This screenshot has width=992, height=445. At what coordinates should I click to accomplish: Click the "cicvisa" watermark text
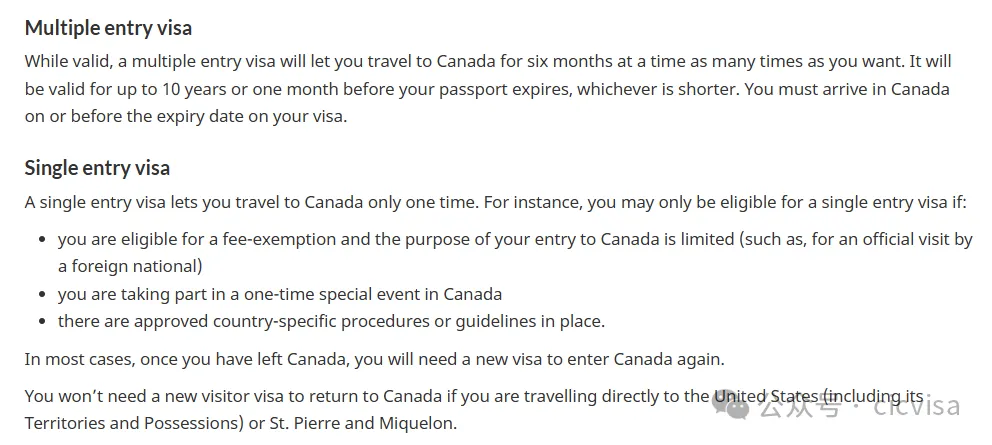916,406
